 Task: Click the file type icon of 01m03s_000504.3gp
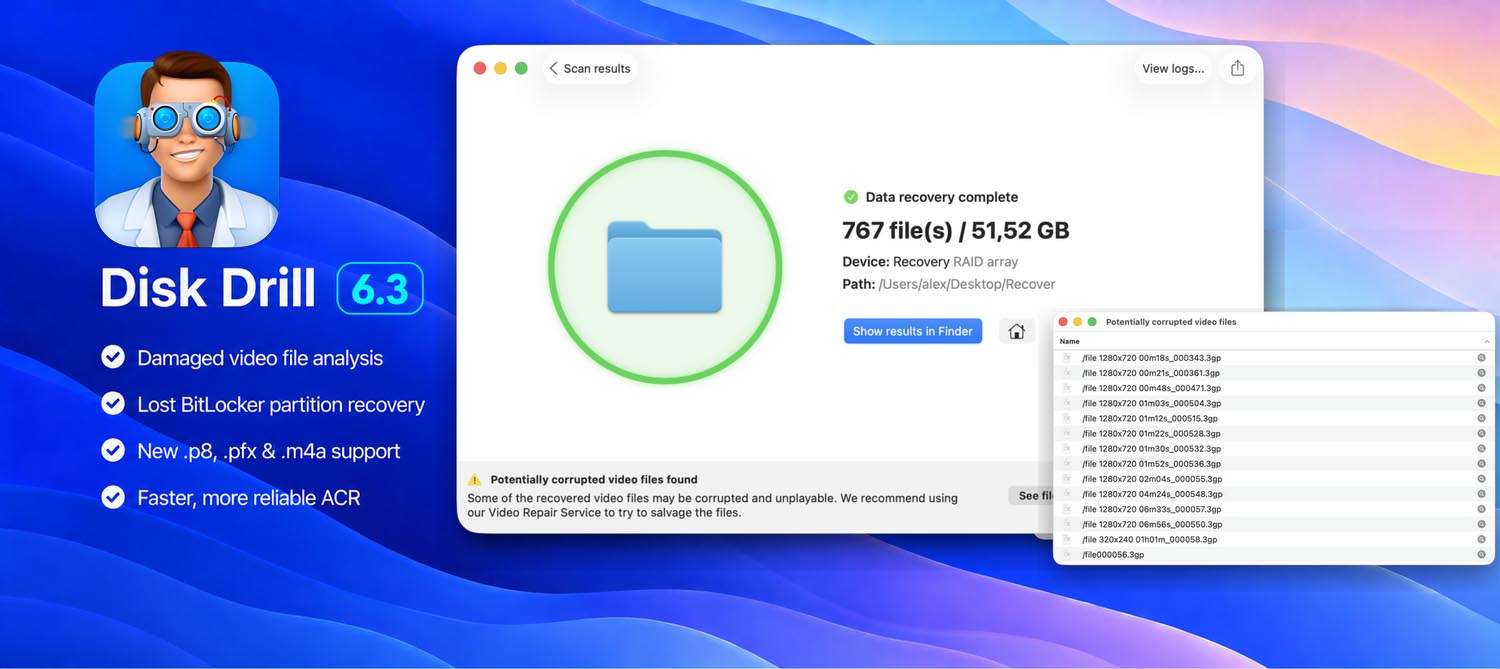1067,403
